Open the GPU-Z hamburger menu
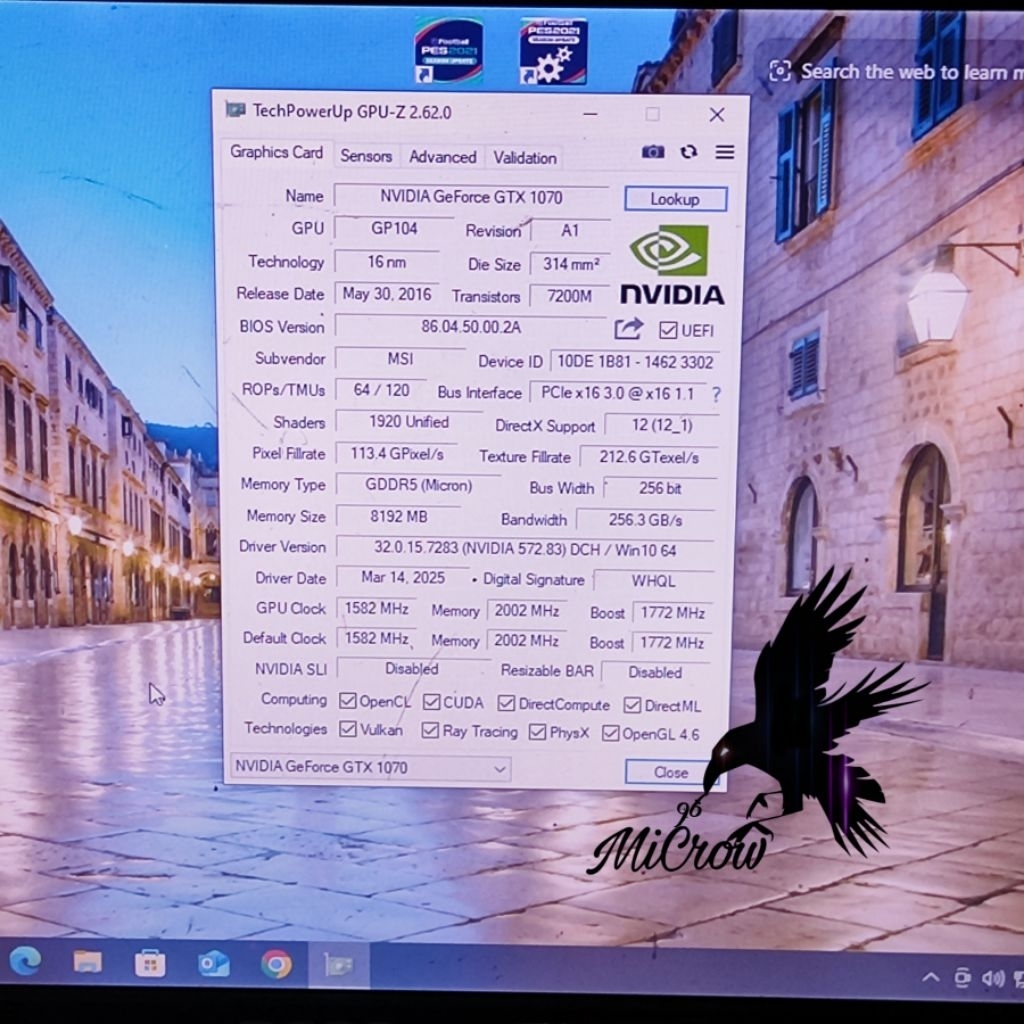This screenshot has width=1024, height=1024. [x=725, y=152]
